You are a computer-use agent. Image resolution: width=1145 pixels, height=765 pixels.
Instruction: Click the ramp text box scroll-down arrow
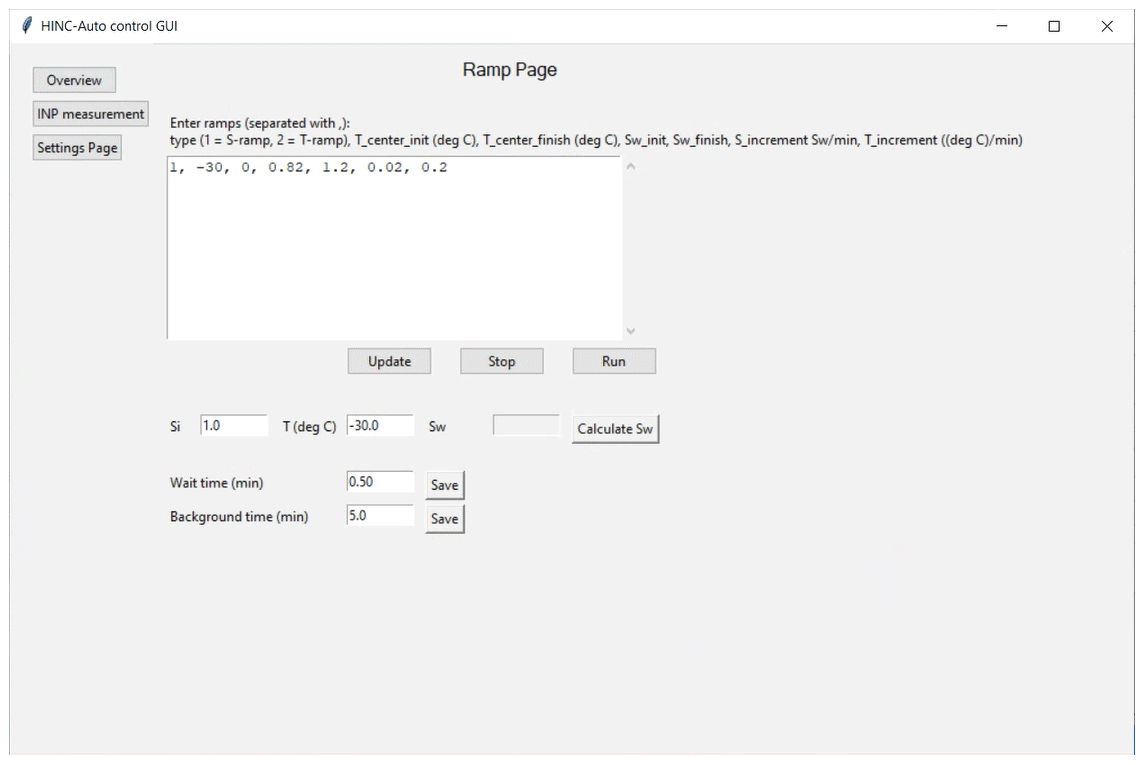click(x=630, y=331)
